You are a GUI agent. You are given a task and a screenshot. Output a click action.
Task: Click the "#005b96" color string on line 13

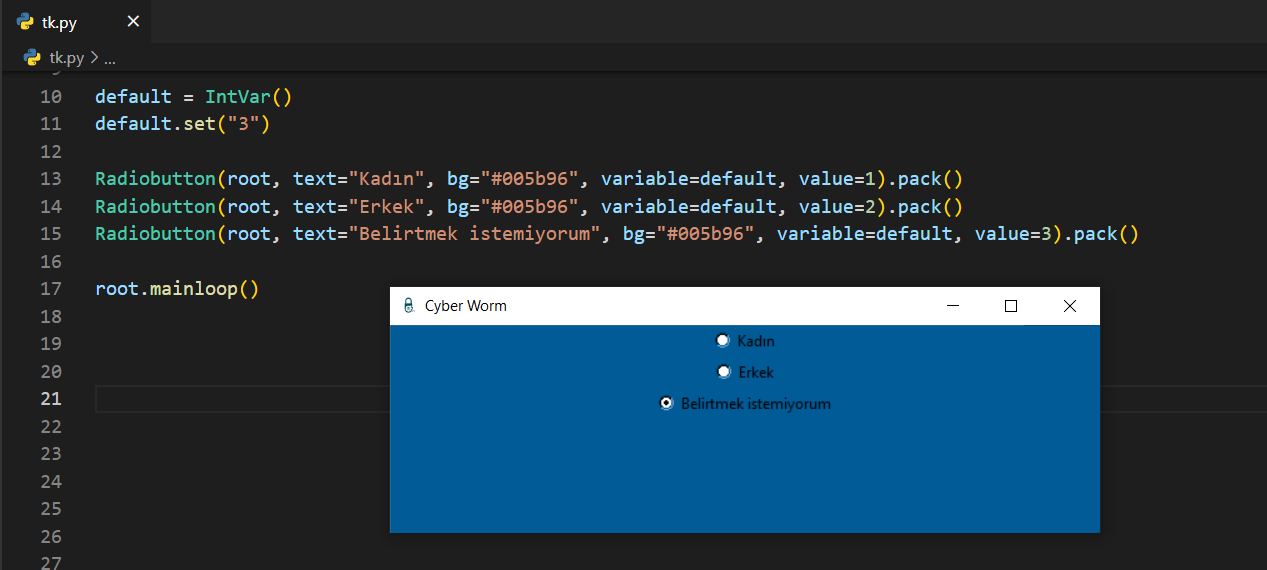coord(530,179)
